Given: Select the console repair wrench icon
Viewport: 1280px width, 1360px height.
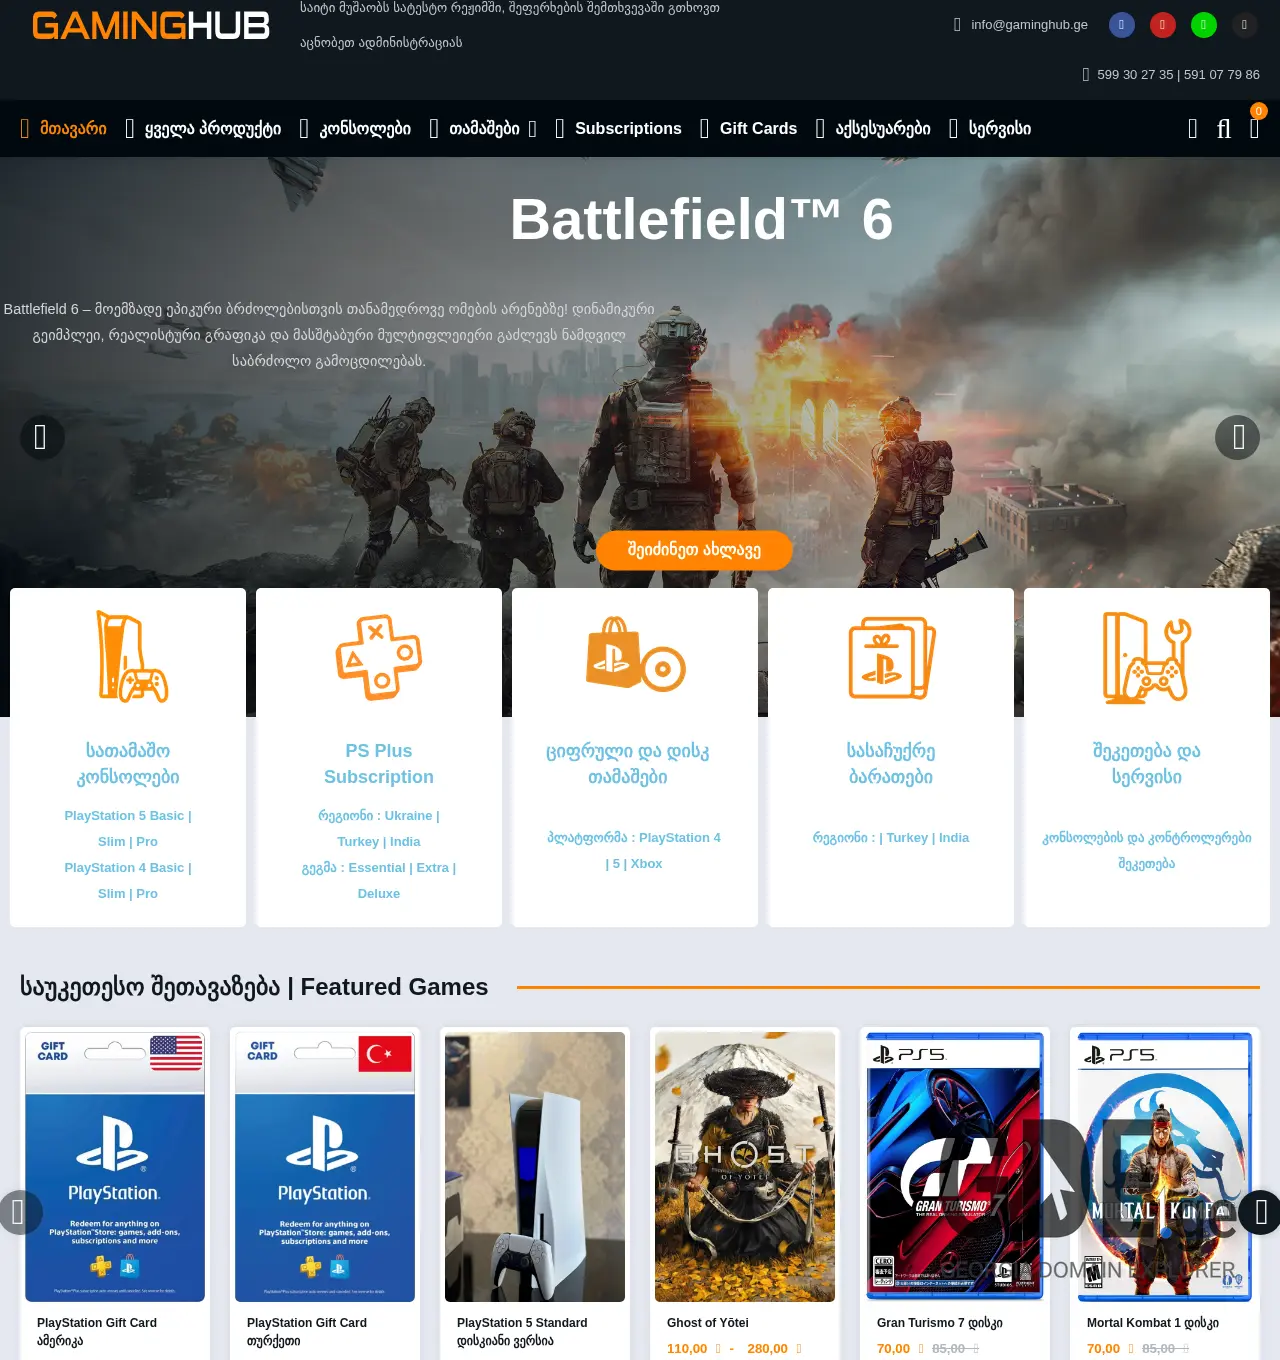Looking at the screenshot, I should (1146, 657).
